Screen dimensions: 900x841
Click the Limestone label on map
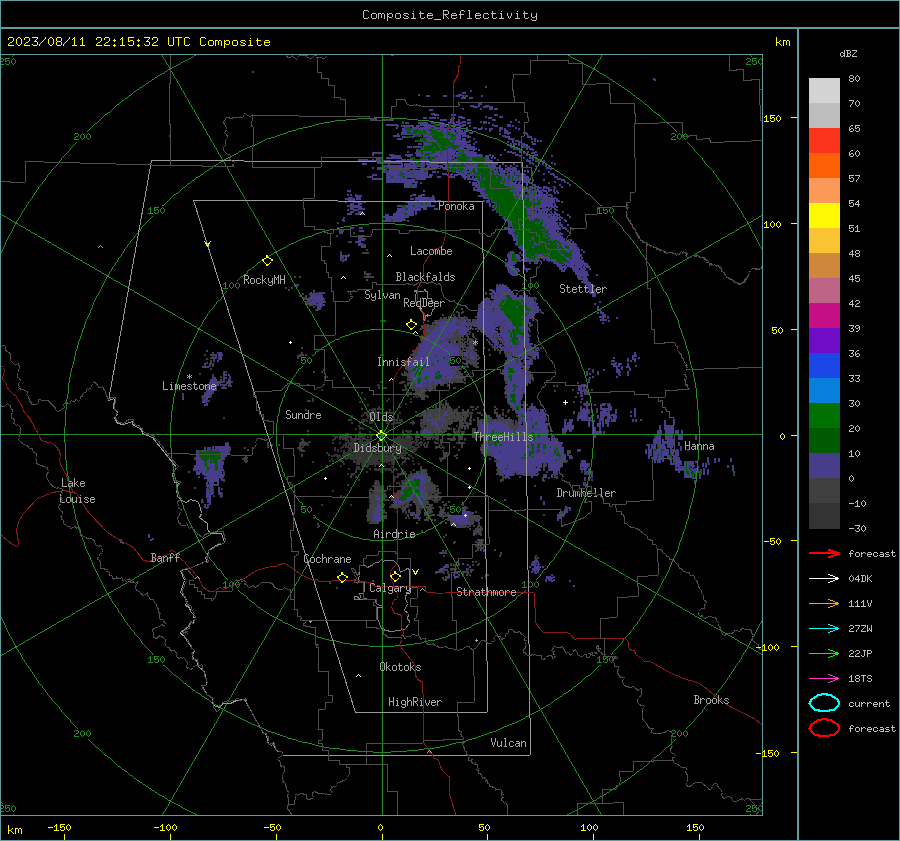point(189,386)
